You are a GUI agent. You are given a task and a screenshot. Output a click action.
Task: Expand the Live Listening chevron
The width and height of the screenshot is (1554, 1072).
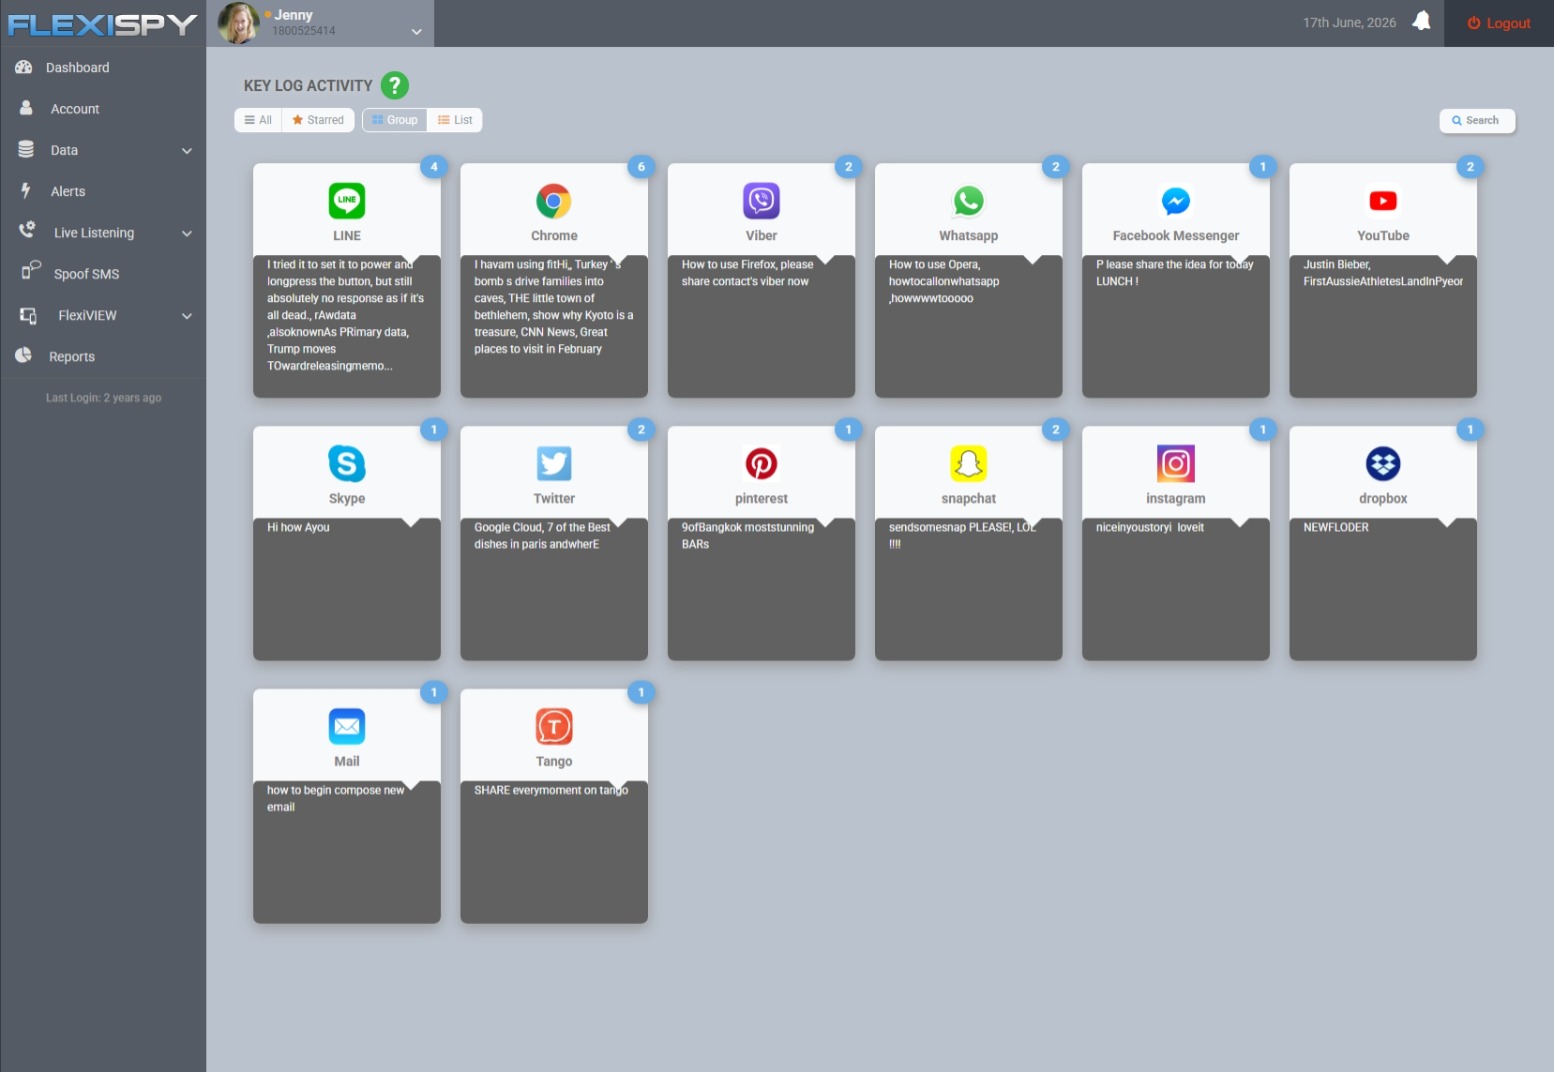pos(187,233)
